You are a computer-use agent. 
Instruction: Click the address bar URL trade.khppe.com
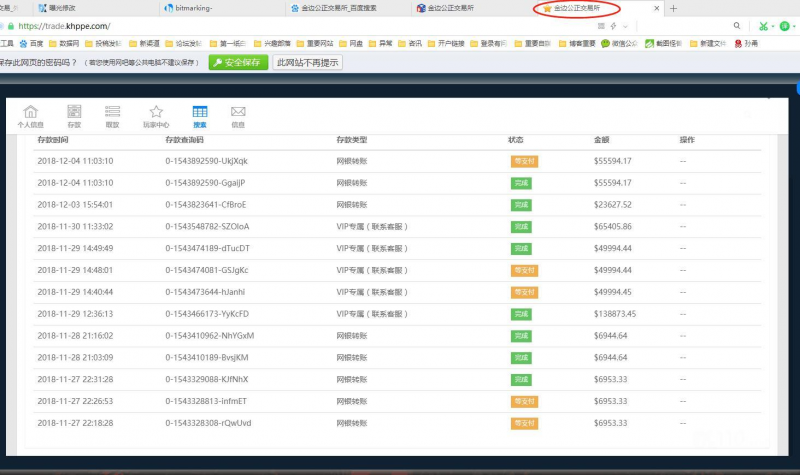point(64,26)
